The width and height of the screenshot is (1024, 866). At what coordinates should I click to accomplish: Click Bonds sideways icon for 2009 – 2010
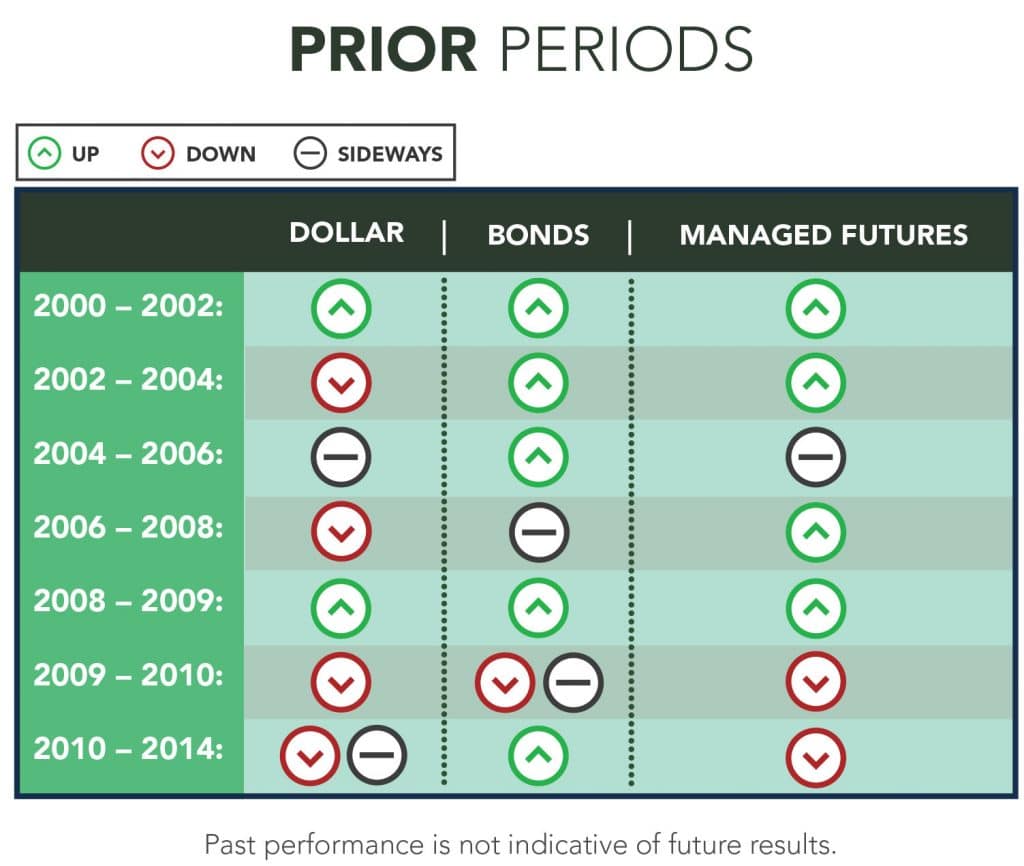(x=573, y=682)
